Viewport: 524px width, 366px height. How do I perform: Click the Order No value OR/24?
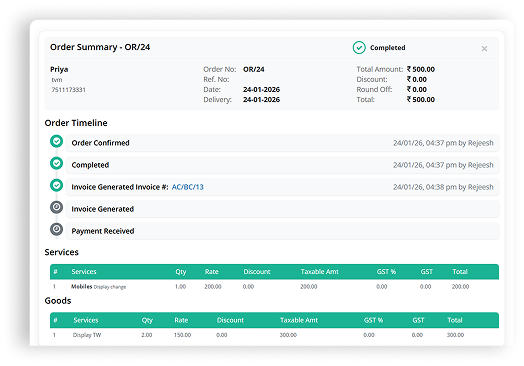pos(254,70)
